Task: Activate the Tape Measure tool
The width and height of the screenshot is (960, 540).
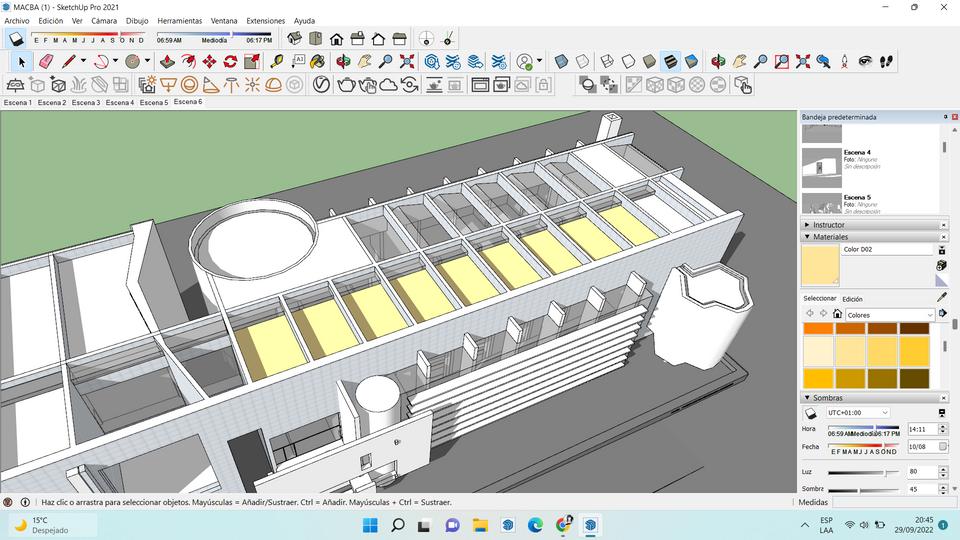Action: (277, 62)
